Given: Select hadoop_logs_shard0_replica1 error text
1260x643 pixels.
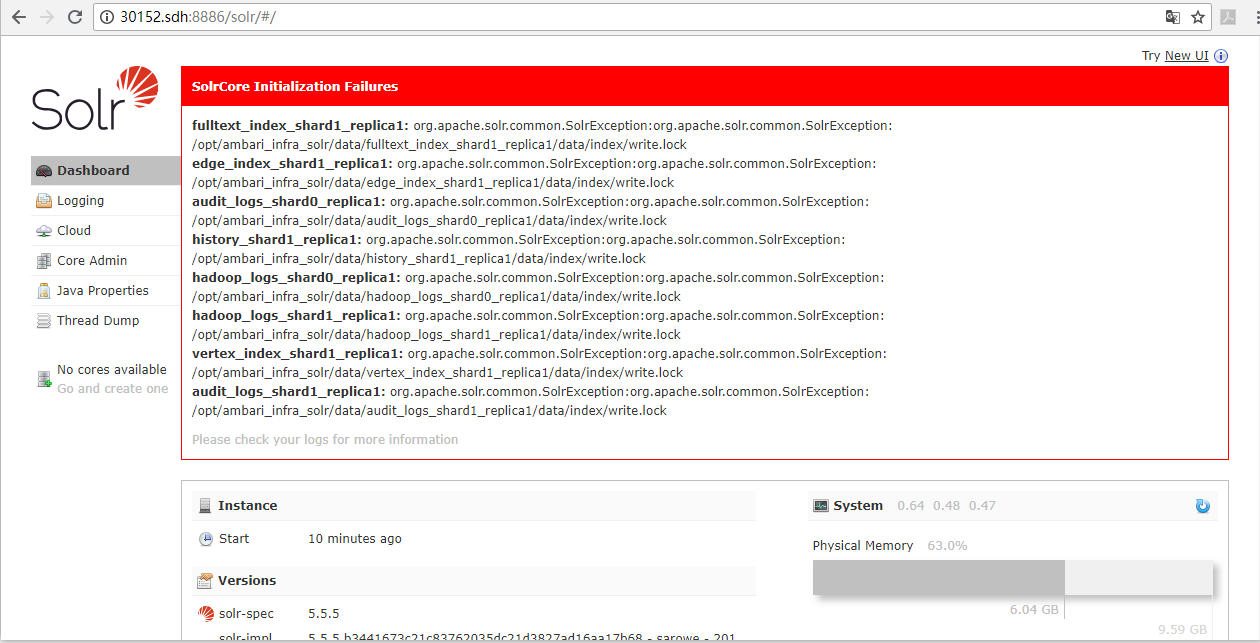Looking at the screenshot, I should pos(538,288).
